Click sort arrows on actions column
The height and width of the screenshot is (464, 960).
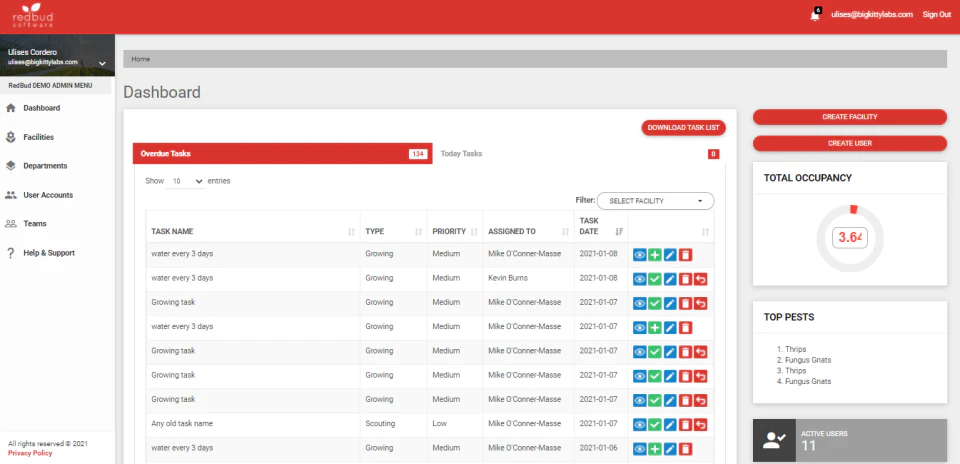tap(705, 232)
